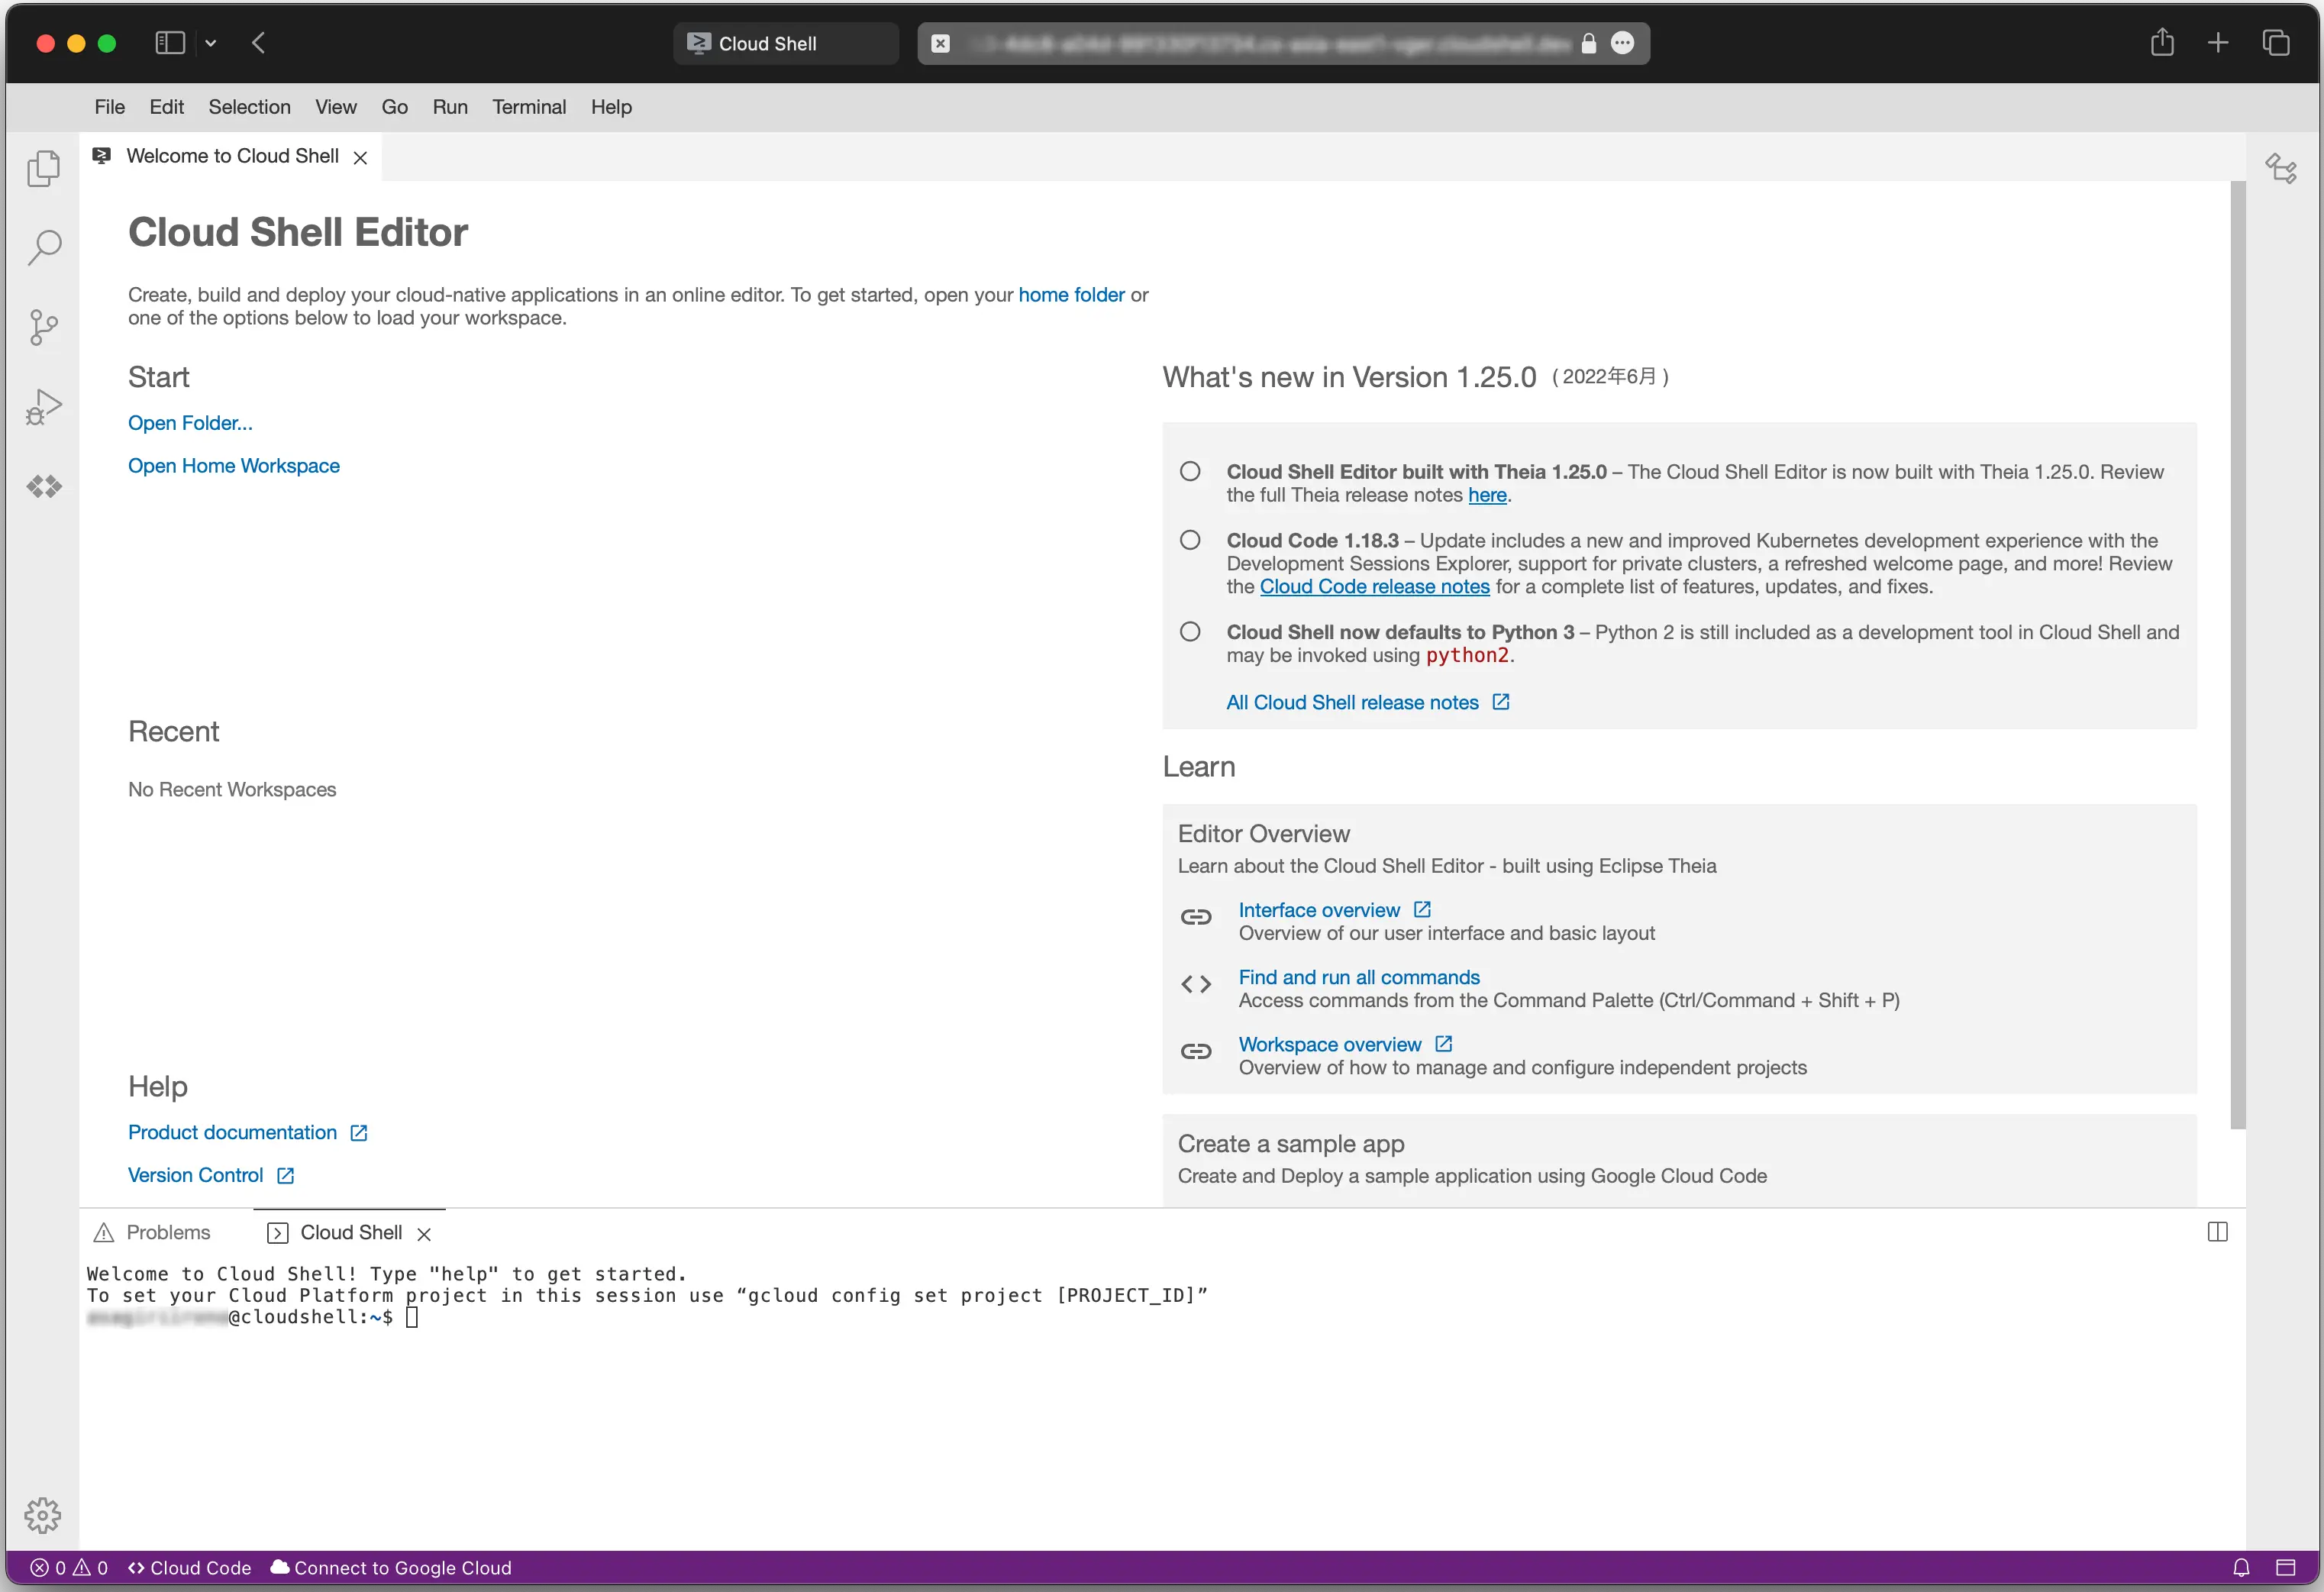
Task: Click the split terminal panel icon
Action: coord(2217,1232)
